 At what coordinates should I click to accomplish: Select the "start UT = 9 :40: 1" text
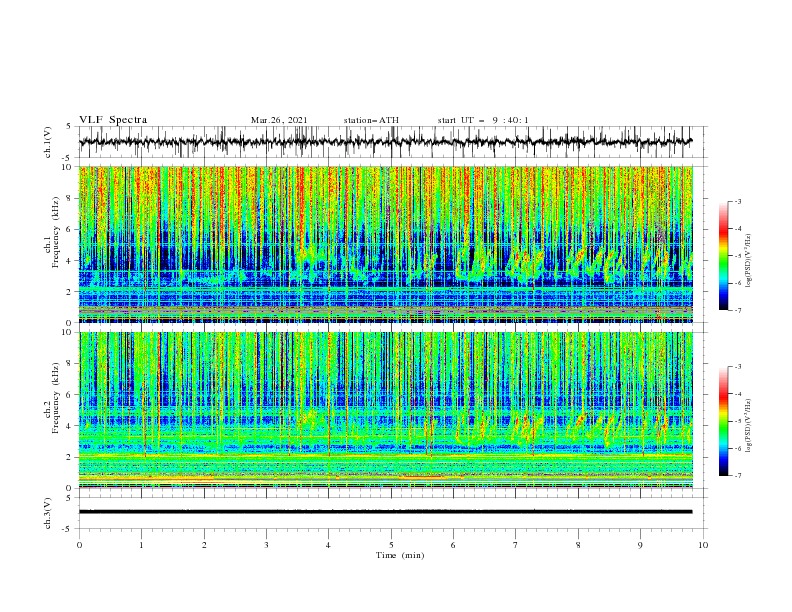point(483,120)
